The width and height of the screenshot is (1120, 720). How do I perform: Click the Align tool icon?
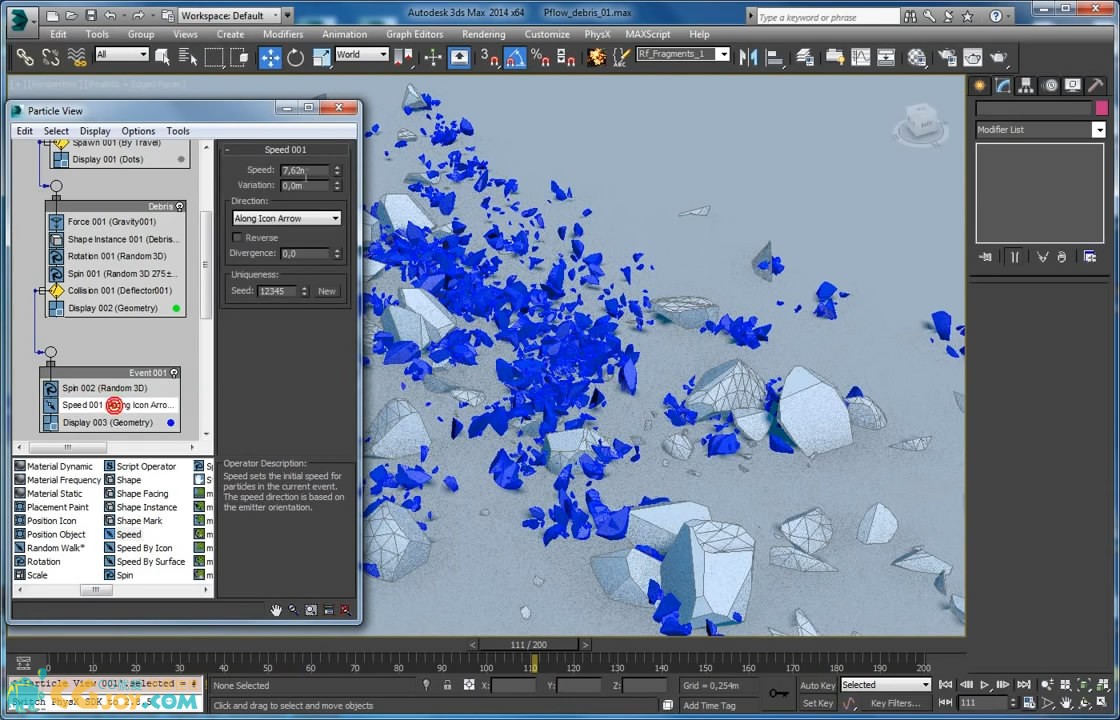774,57
